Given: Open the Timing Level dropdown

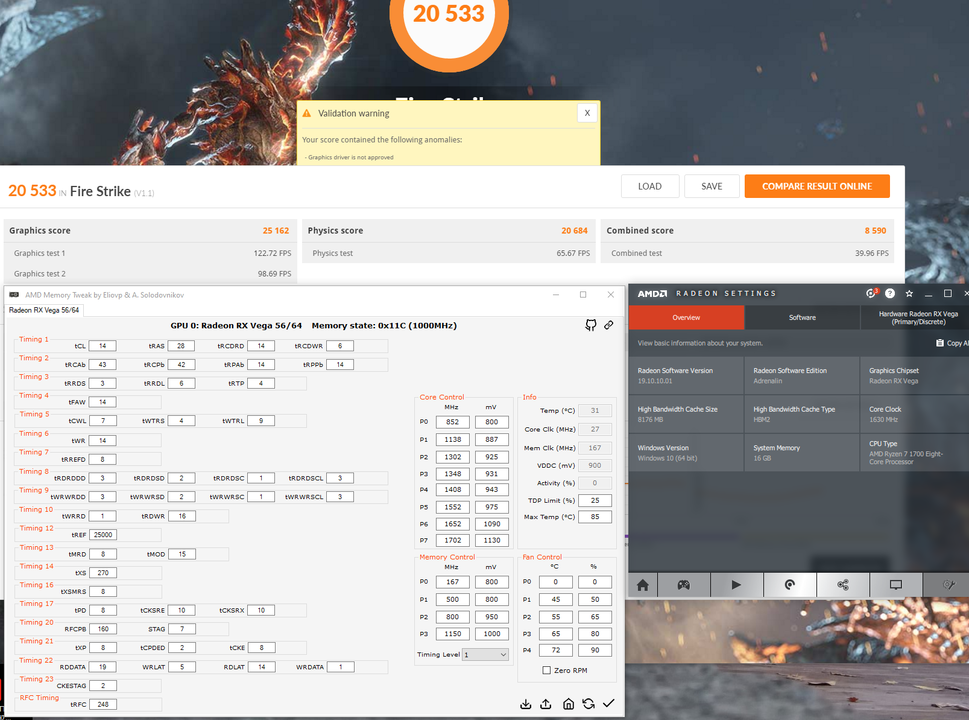Looking at the screenshot, I should [485, 654].
